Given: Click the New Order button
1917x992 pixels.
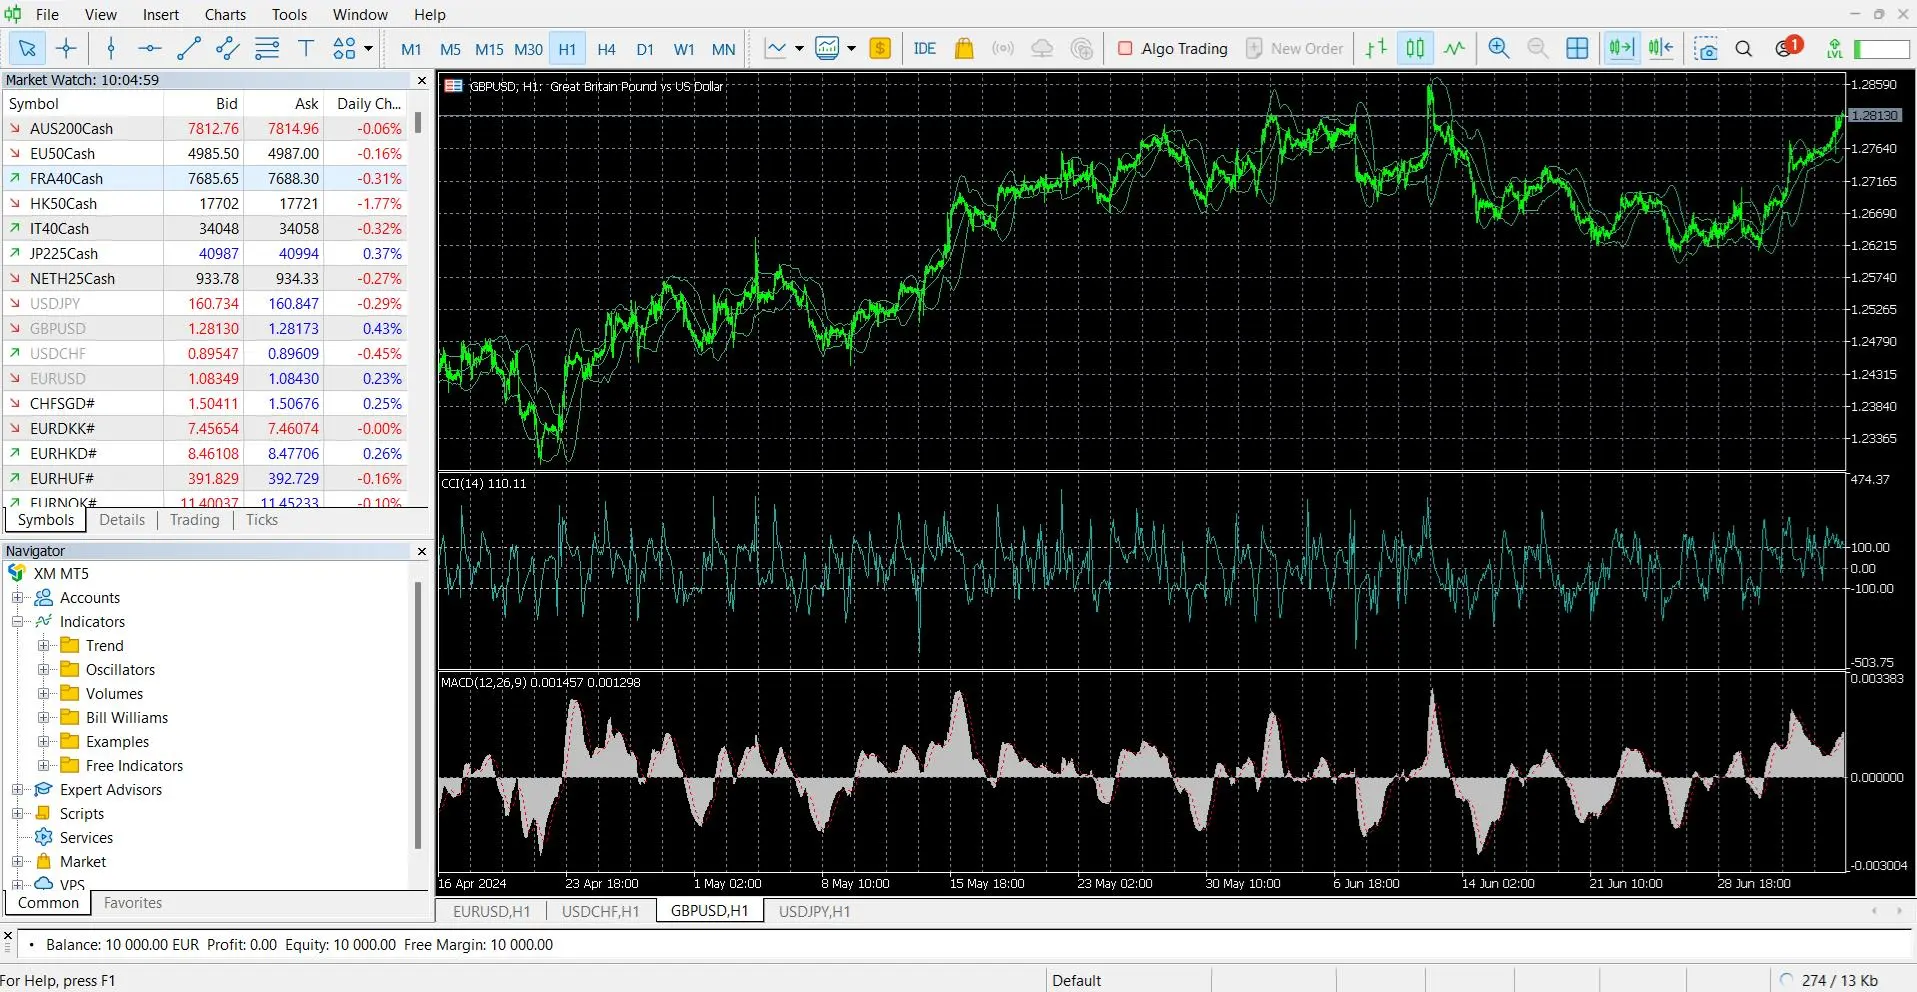Looking at the screenshot, I should pyautogui.click(x=1295, y=48).
